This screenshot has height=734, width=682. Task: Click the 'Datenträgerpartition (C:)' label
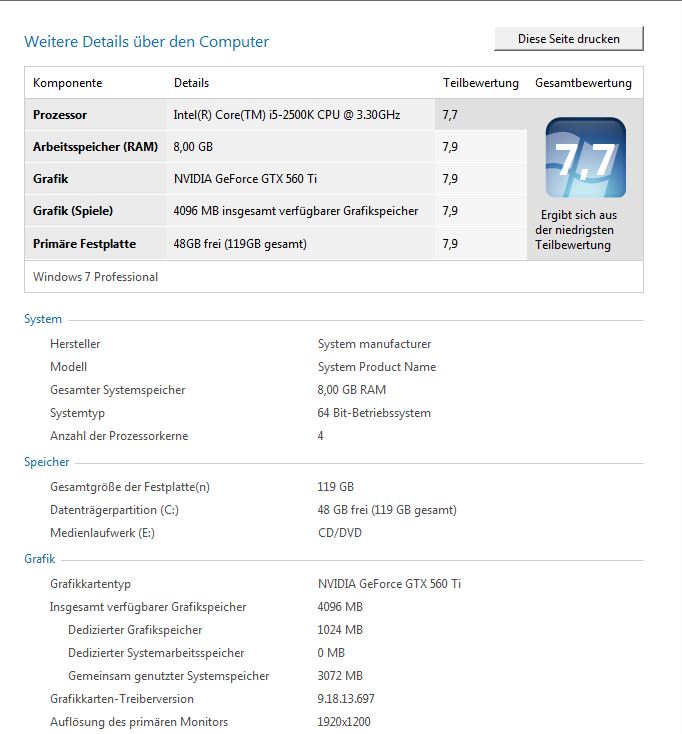(x=114, y=510)
